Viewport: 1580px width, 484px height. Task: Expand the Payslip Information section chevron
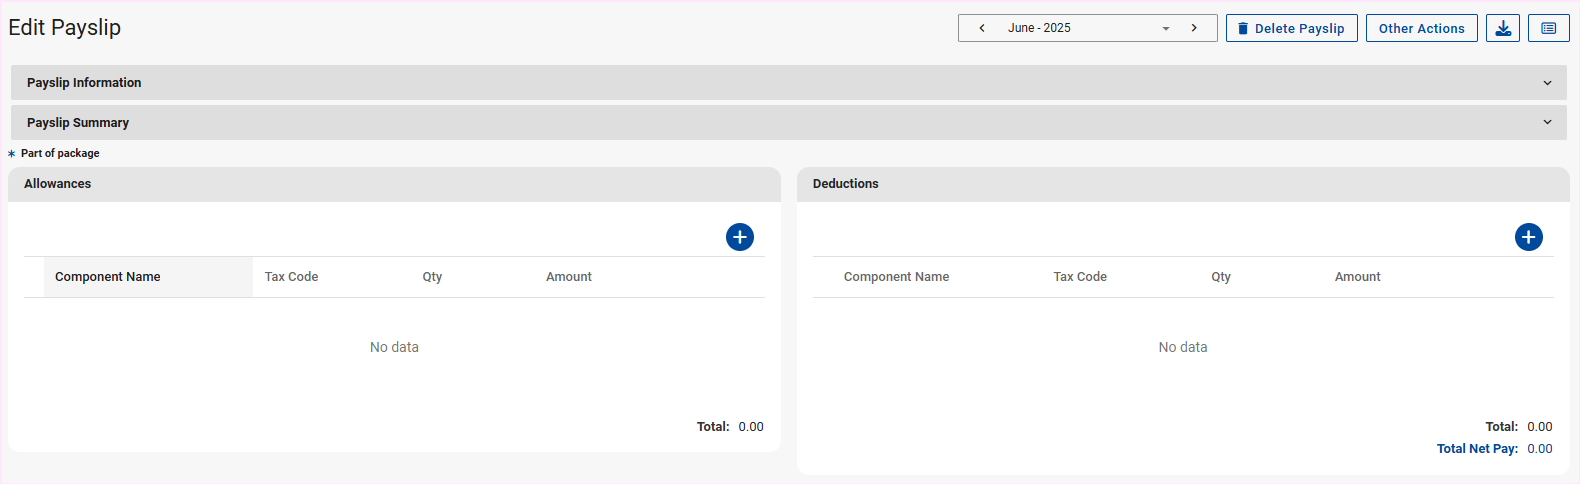coord(1547,83)
